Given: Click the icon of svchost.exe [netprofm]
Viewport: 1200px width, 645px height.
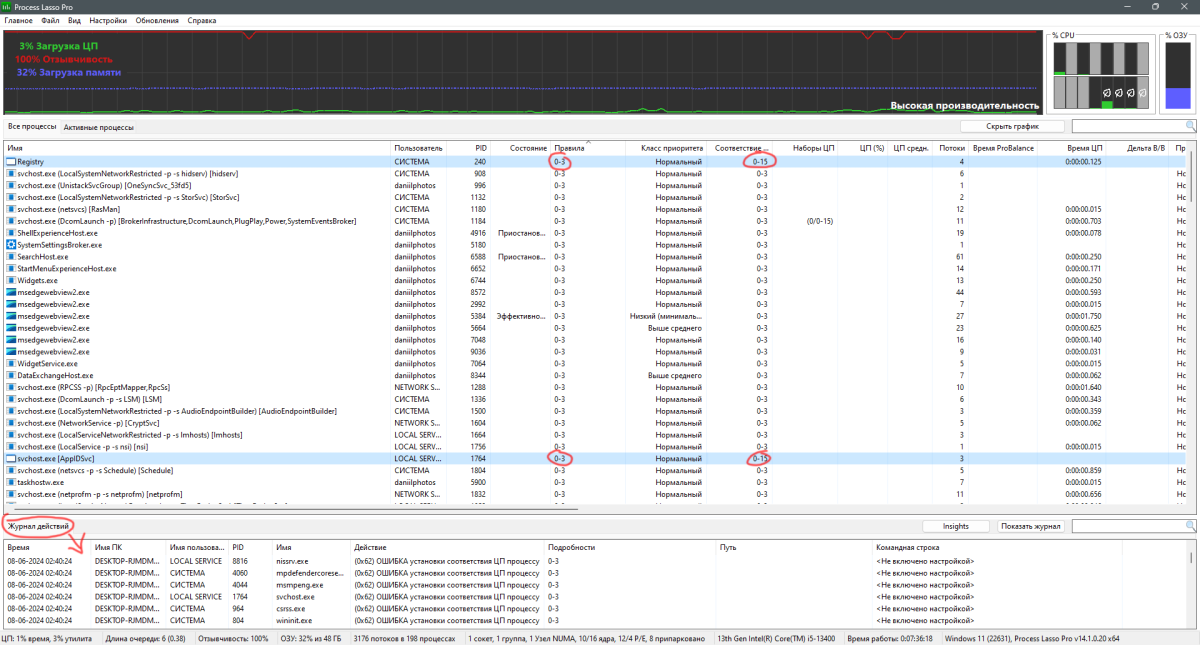Looking at the screenshot, I should coord(11,494).
